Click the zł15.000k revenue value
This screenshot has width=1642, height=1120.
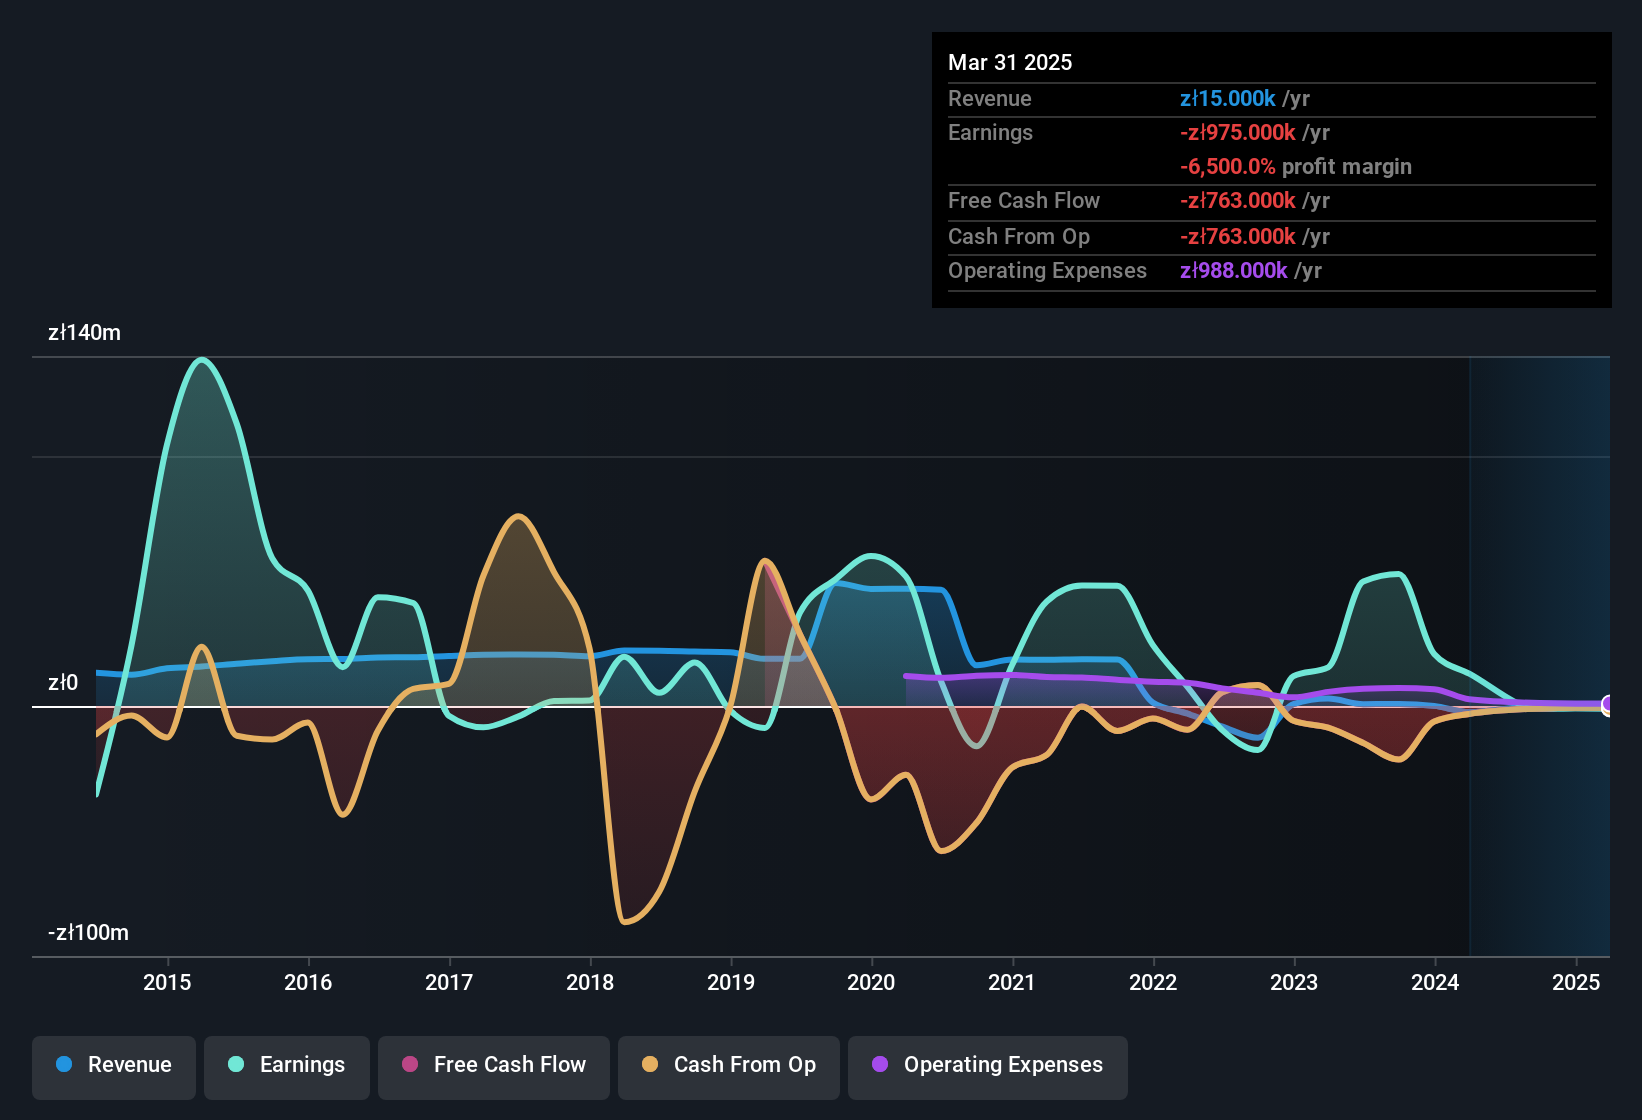(x=1227, y=98)
